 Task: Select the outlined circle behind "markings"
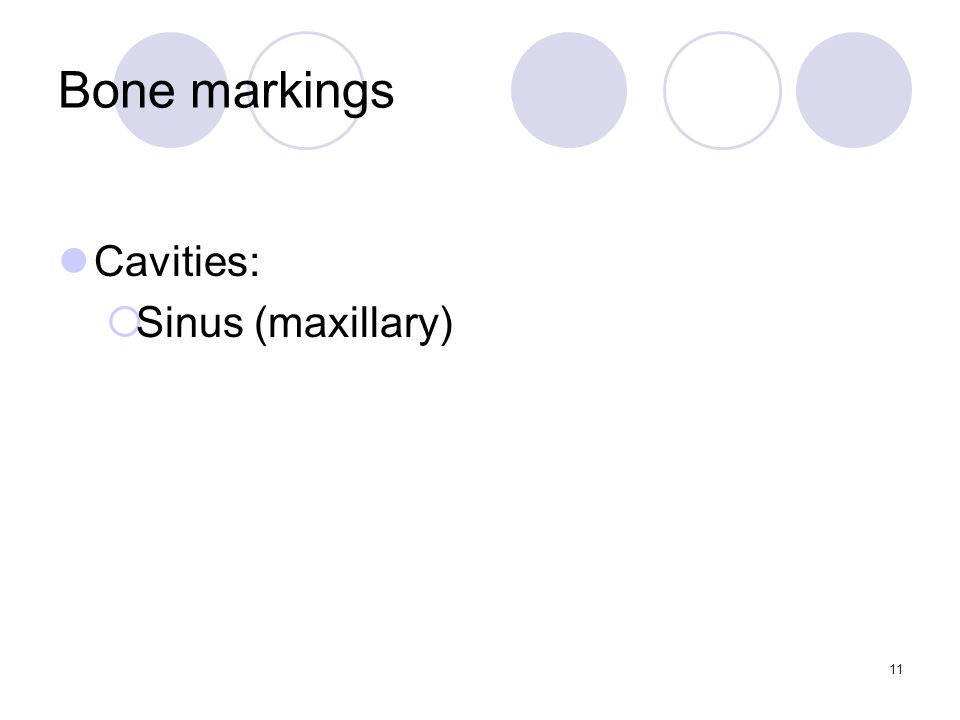[306, 90]
